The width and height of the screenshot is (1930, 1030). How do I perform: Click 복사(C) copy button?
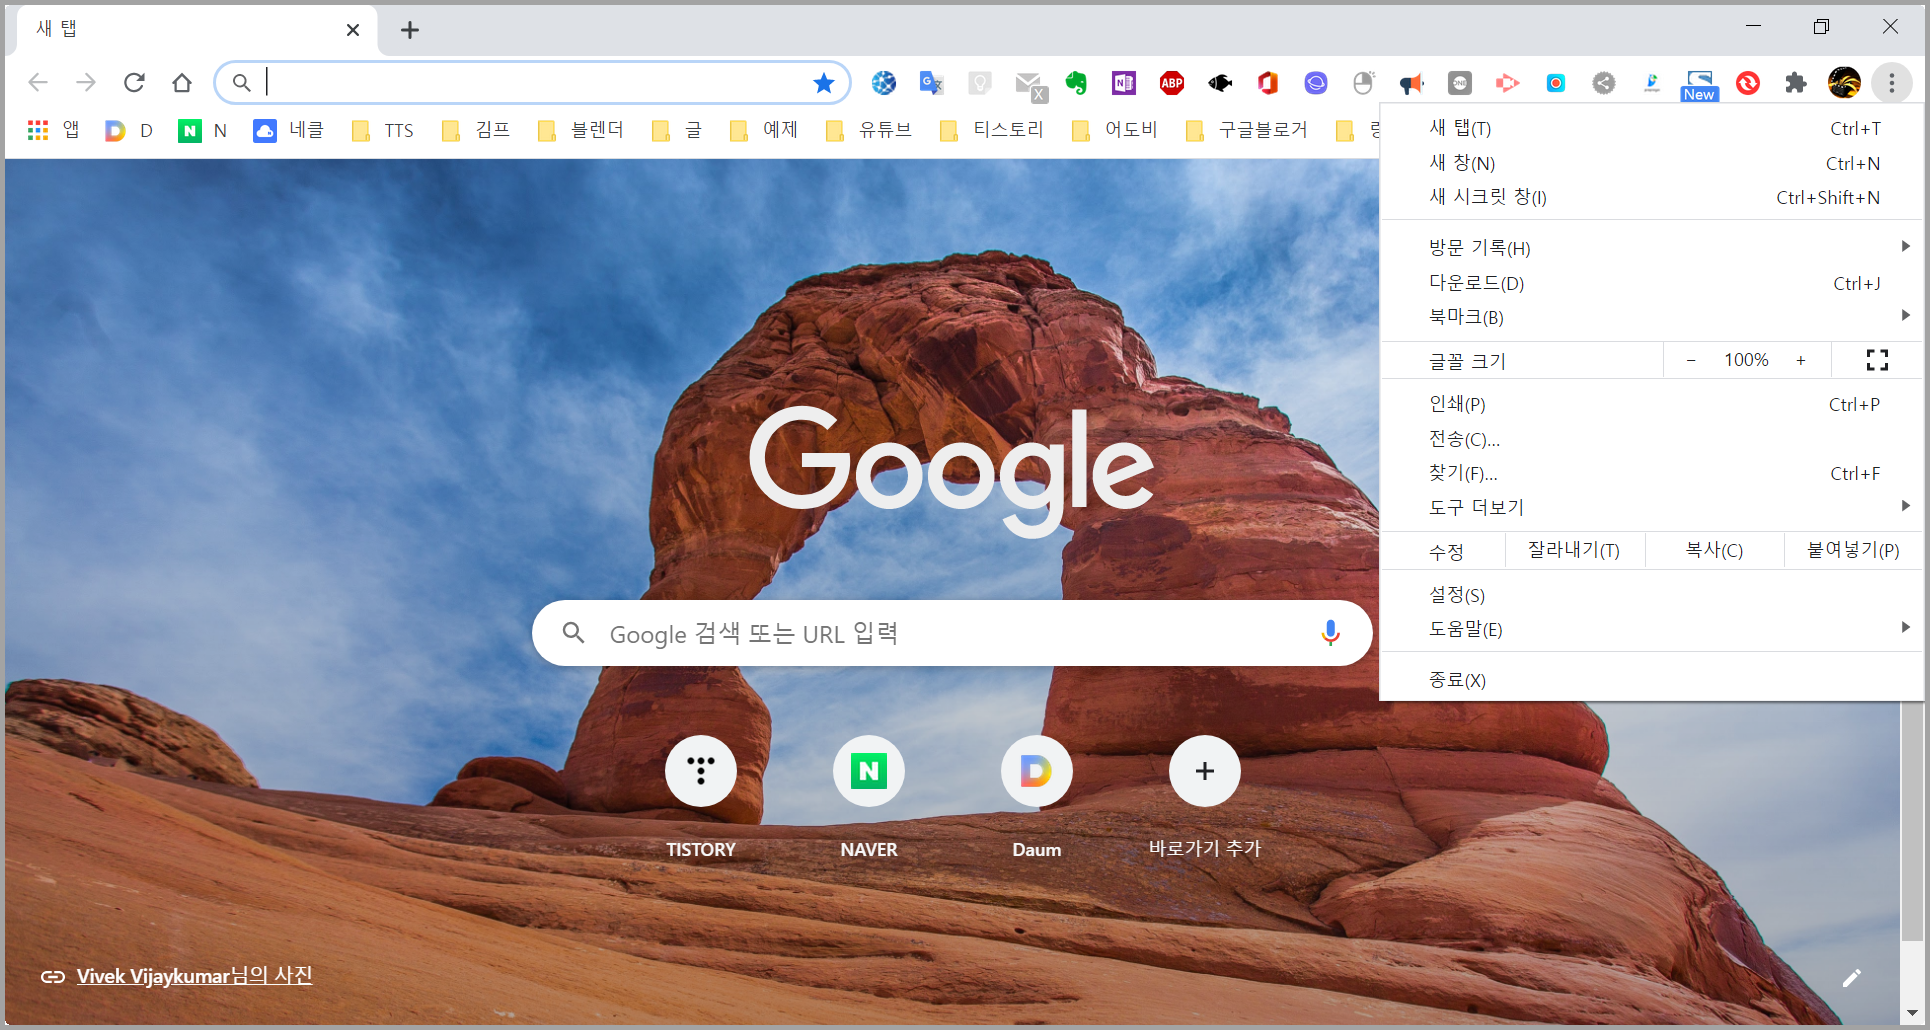coord(1715,550)
